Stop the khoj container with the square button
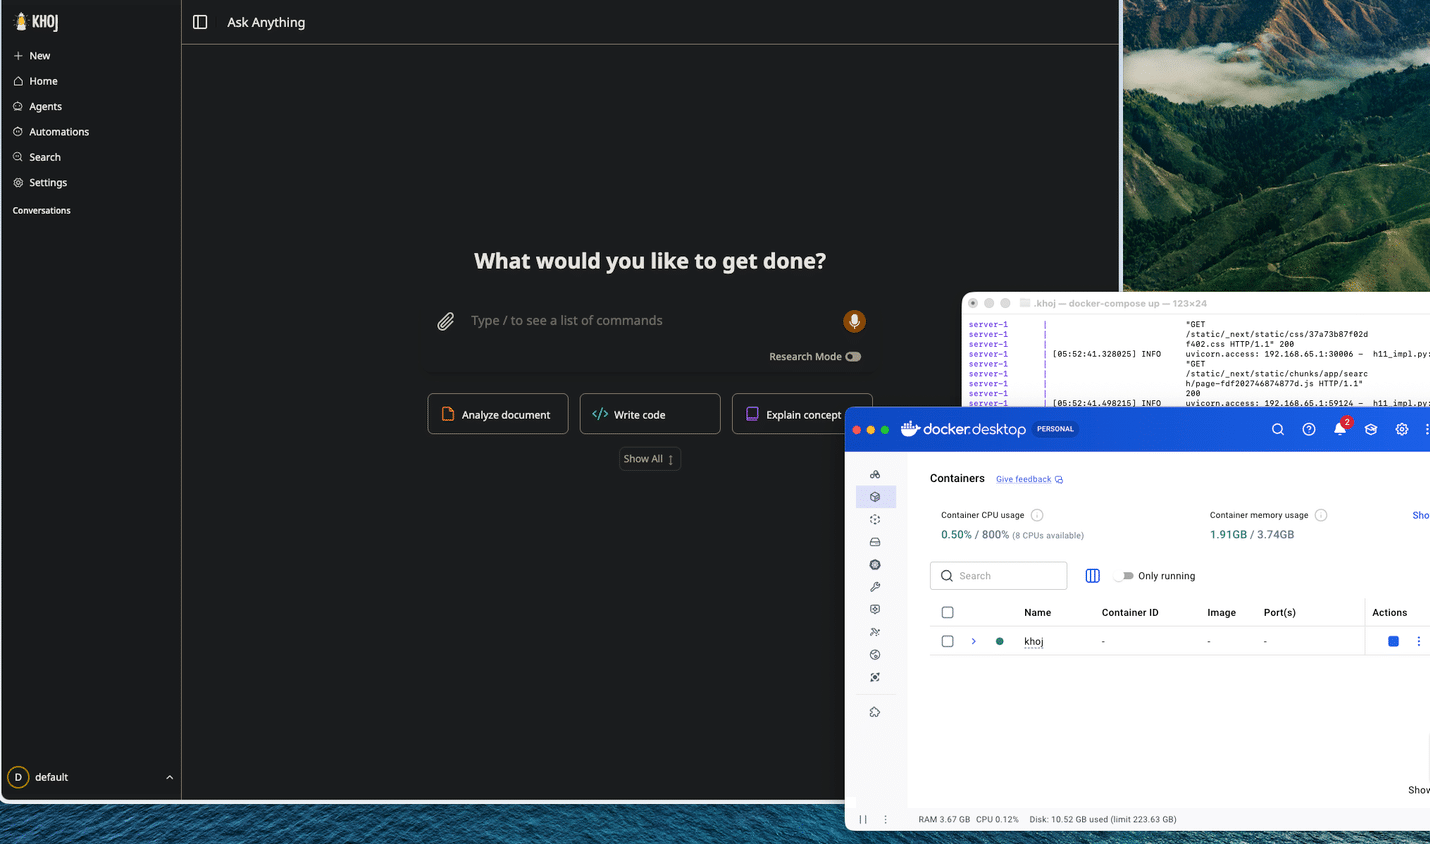Viewport: 1430px width, 844px height. pyautogui.click(x=1393, y=641)
